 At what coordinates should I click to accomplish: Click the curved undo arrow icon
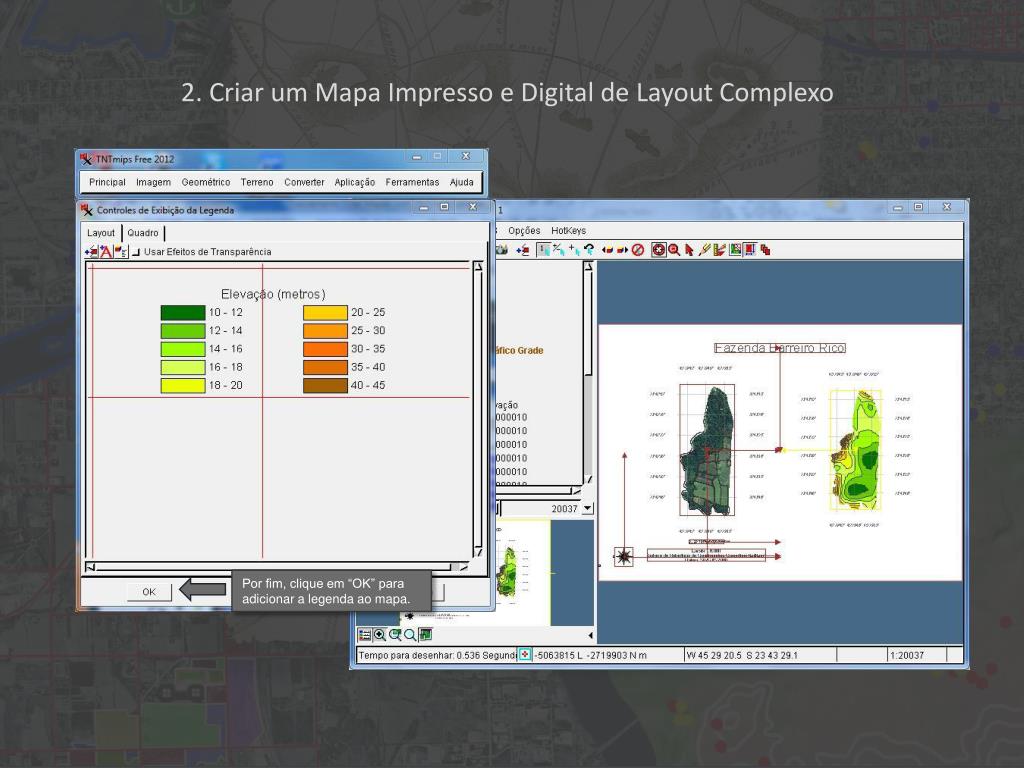point(590,250)
